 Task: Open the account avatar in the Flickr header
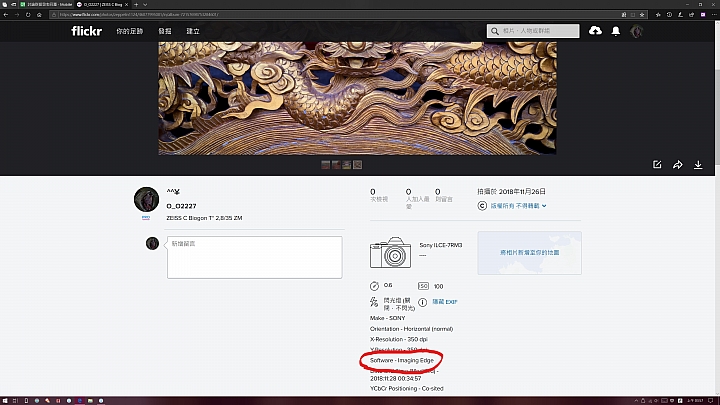tap(636, 31)
